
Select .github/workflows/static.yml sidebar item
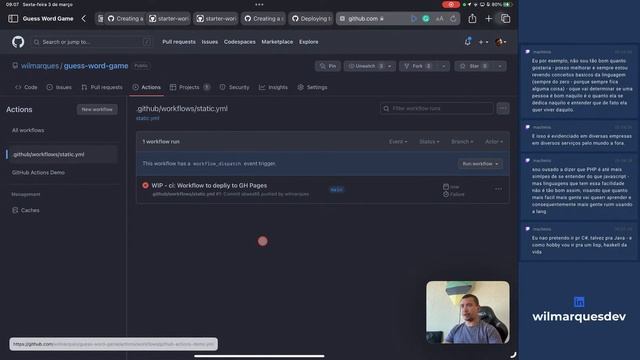62,154
